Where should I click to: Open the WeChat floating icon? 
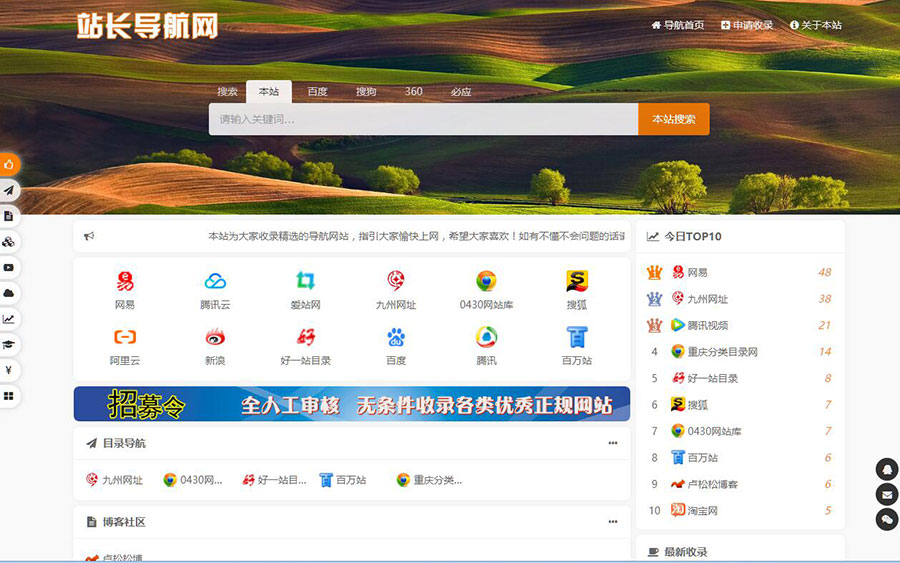(886, 519)
